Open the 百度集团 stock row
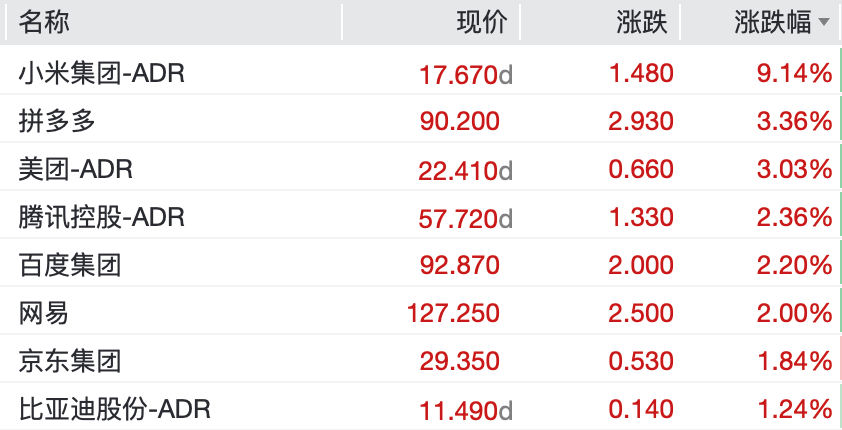The height and width of the screenshot is (430, 842). 421,265
